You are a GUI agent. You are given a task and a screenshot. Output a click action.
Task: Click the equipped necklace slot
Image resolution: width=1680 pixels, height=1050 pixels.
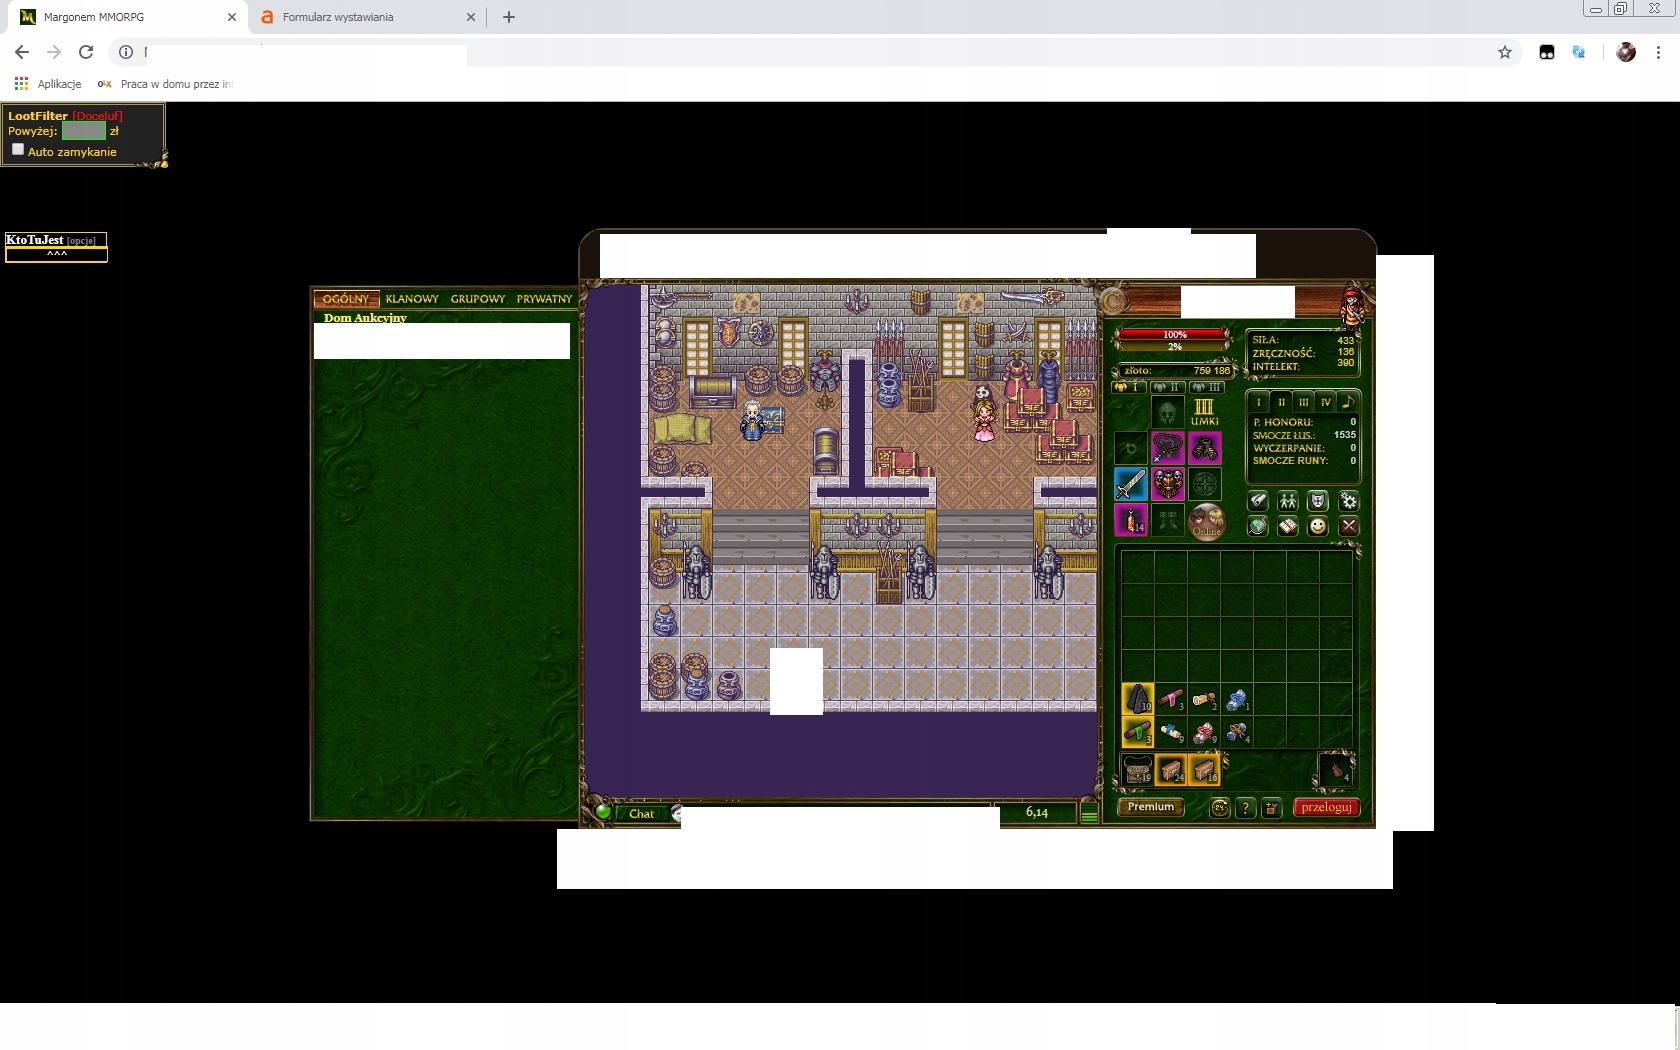click(1168, 447)
